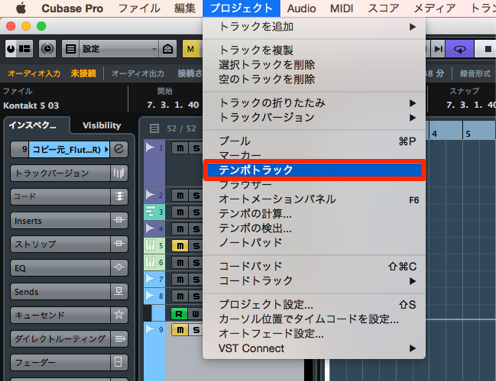Click the list icon beside 設定

click(71, 49)
